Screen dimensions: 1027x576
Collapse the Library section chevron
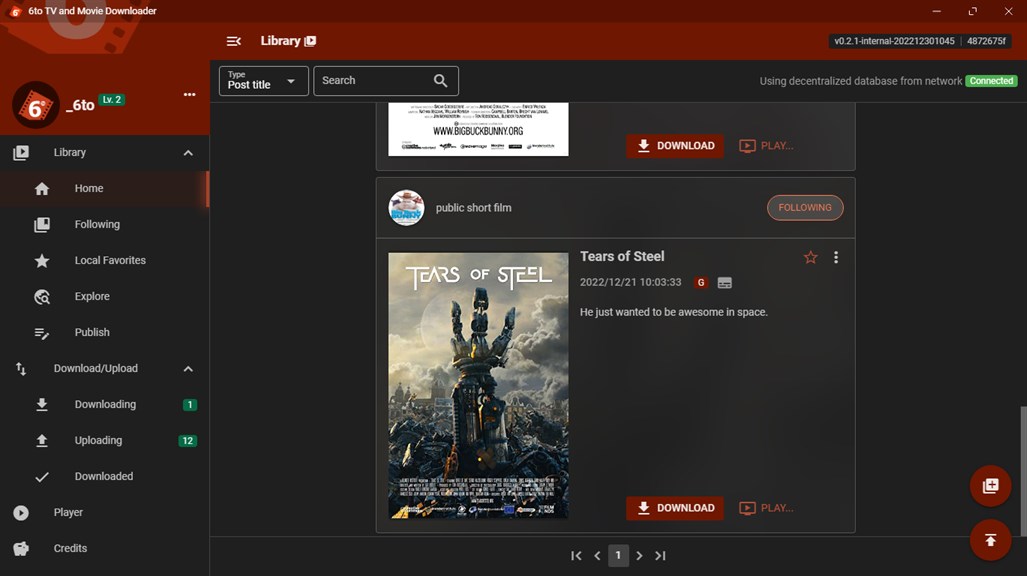[188, 153]
